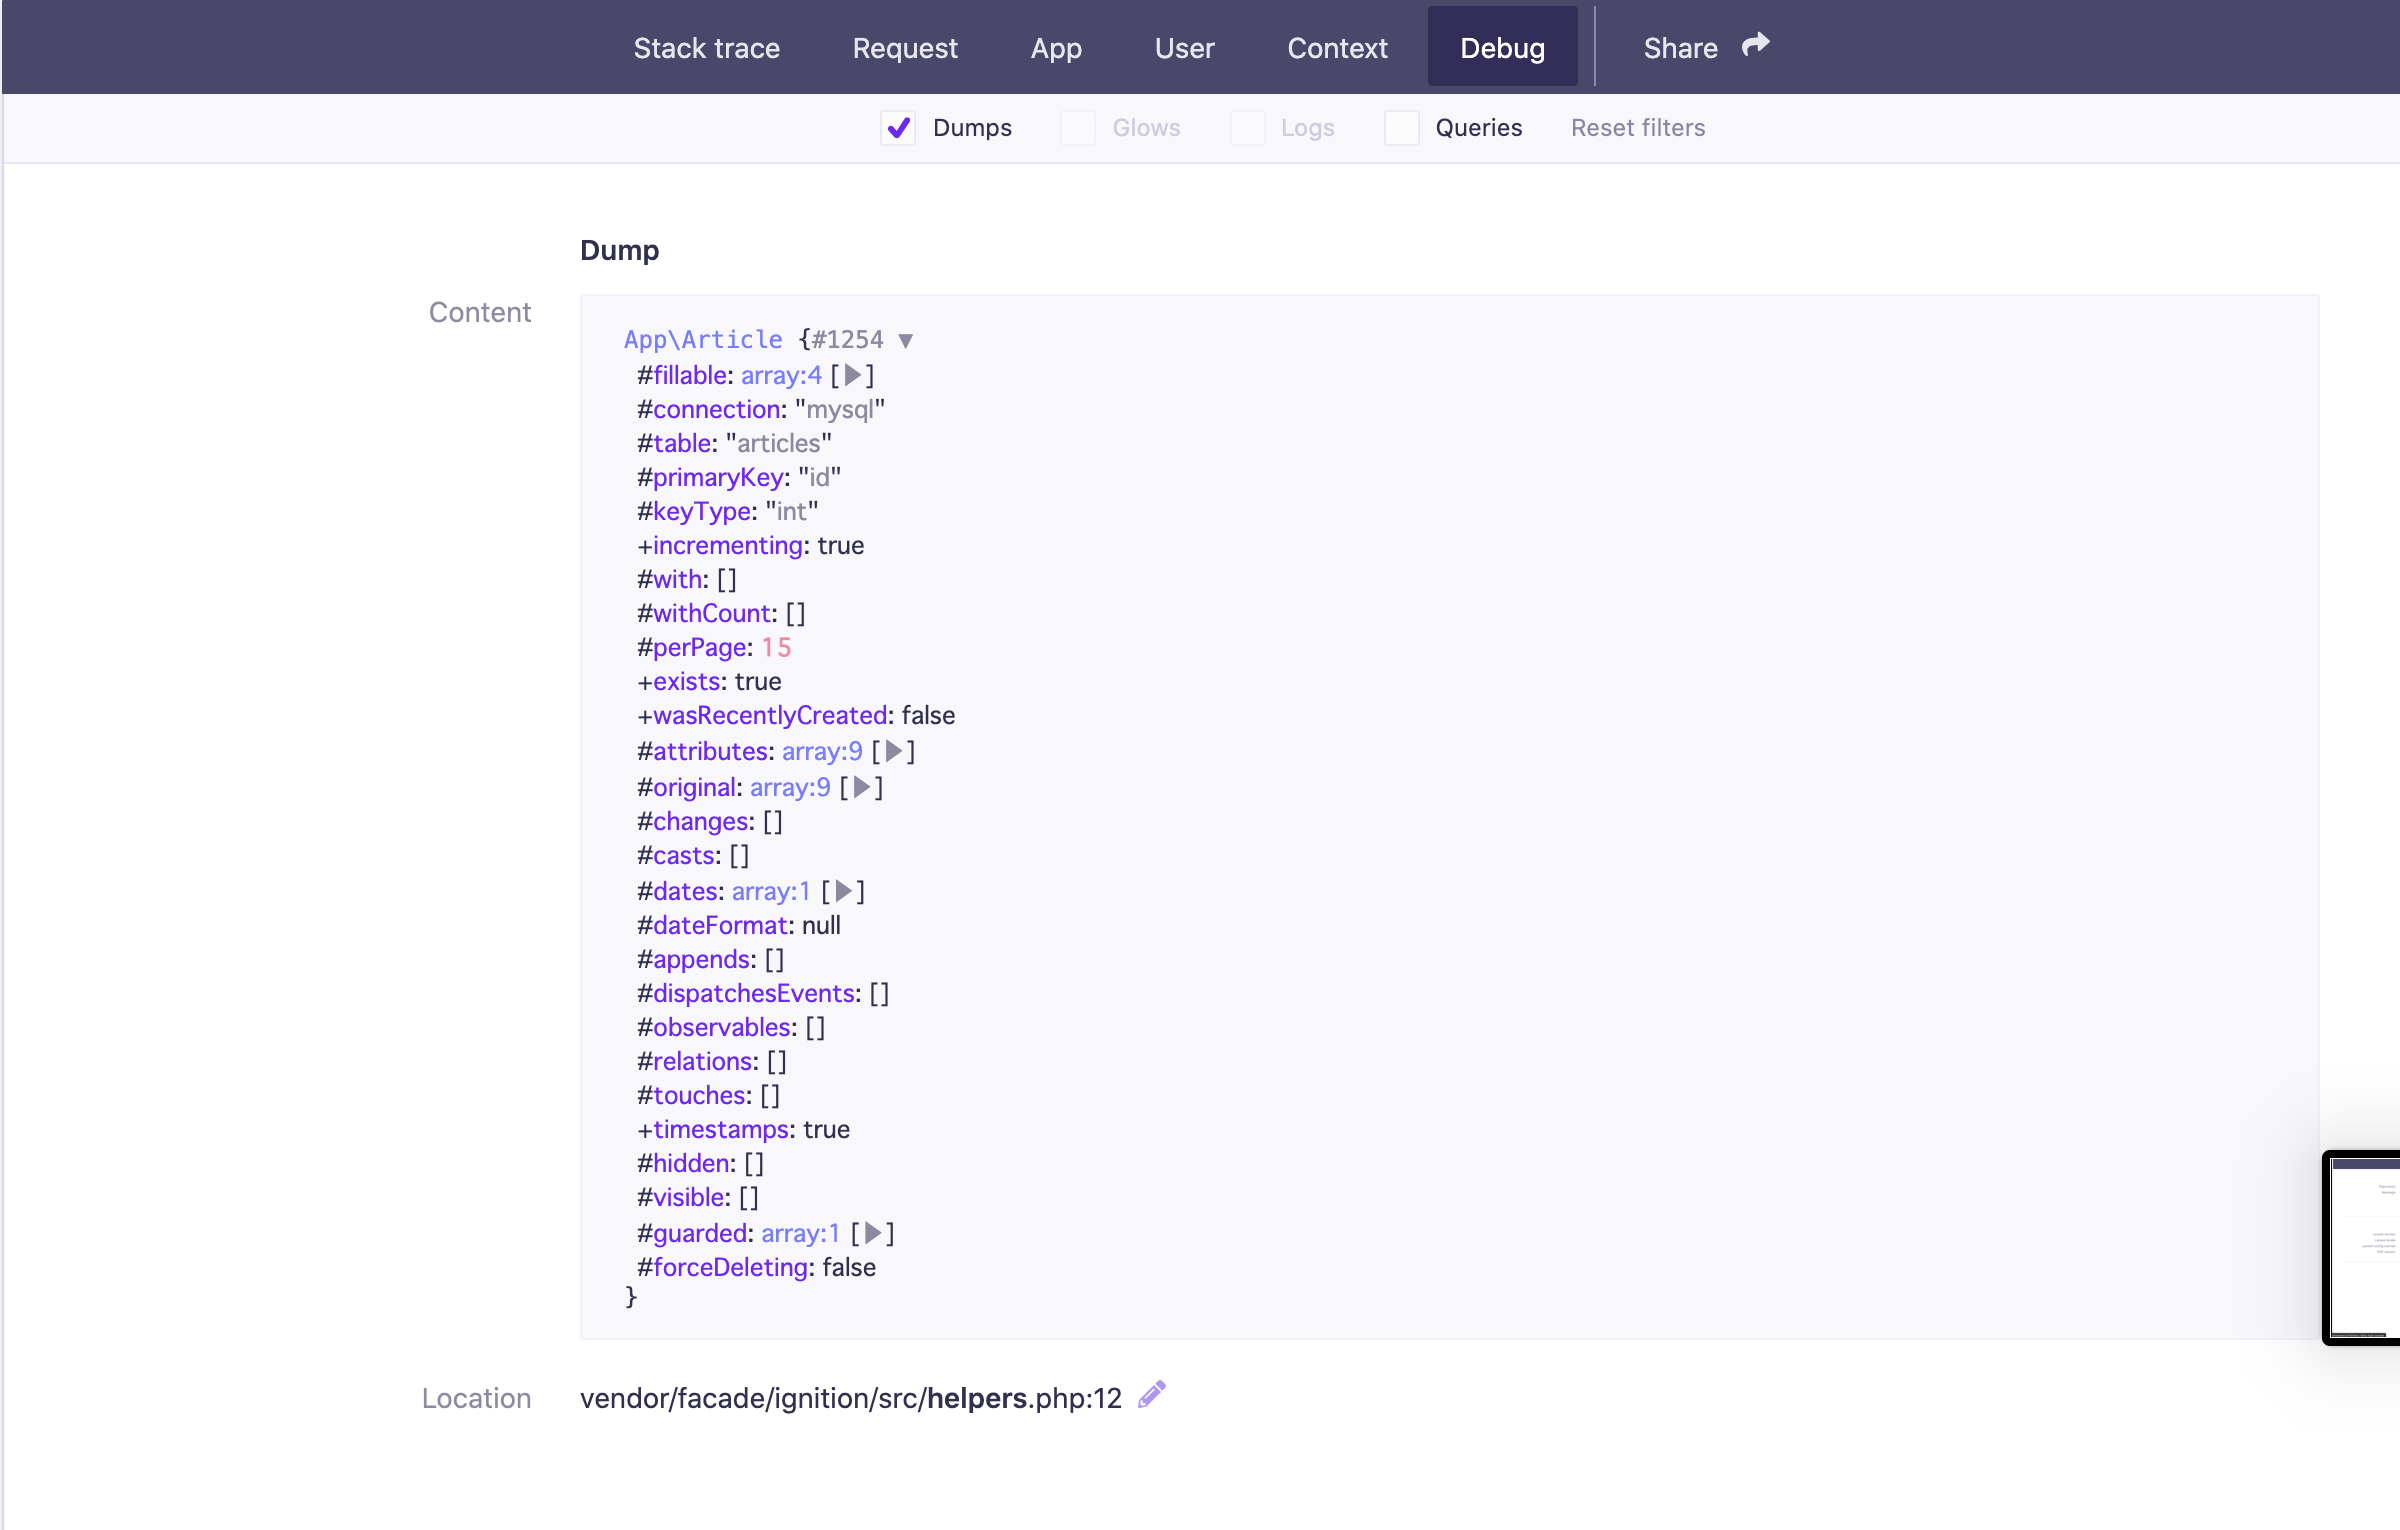The image size is (2400, 1530).
Task: Click the Dump heading
Action: pyautogui.click(x=619, y=250)
